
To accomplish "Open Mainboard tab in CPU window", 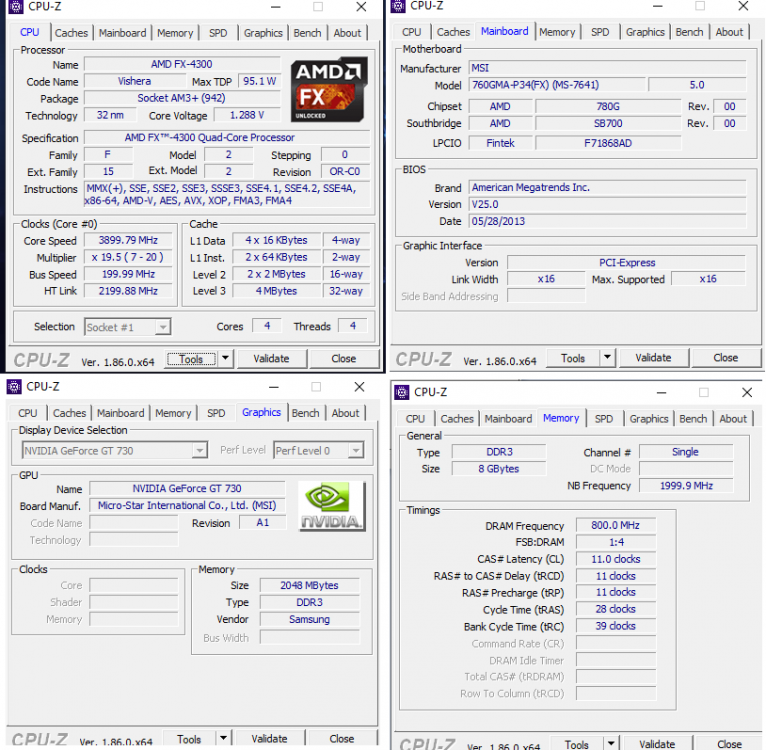I will 123,33.
